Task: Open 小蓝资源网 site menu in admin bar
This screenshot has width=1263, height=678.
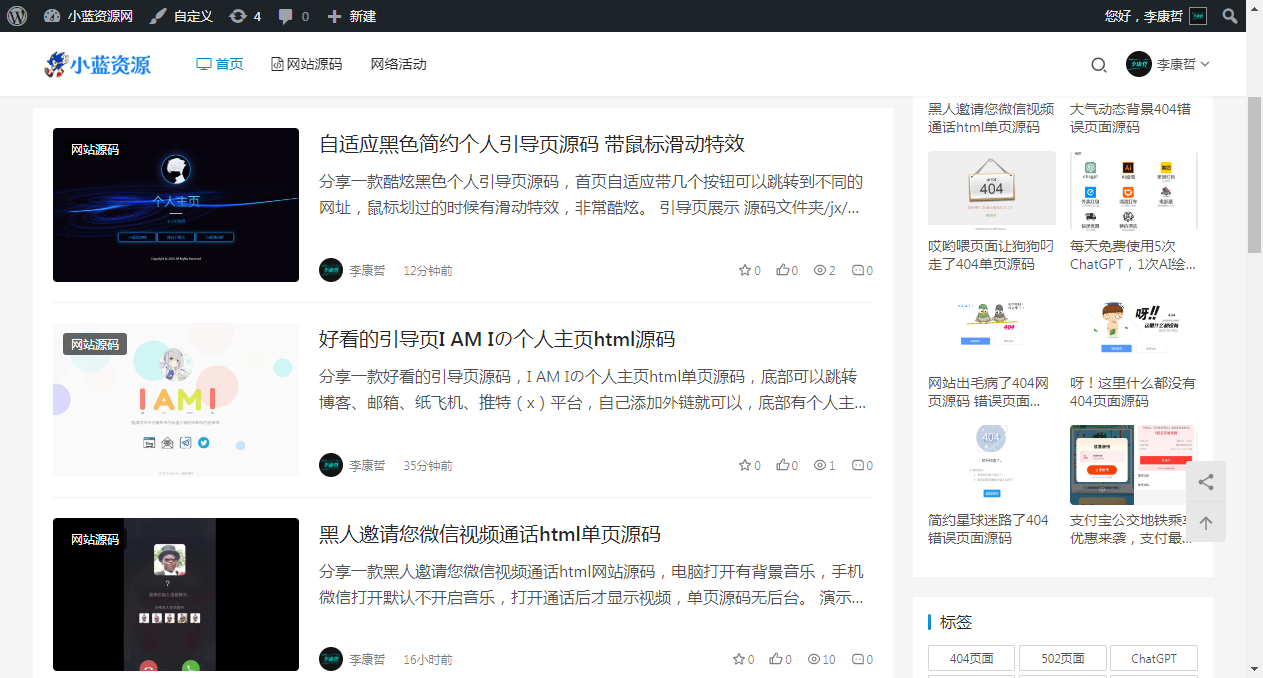Action: point(89,16)
